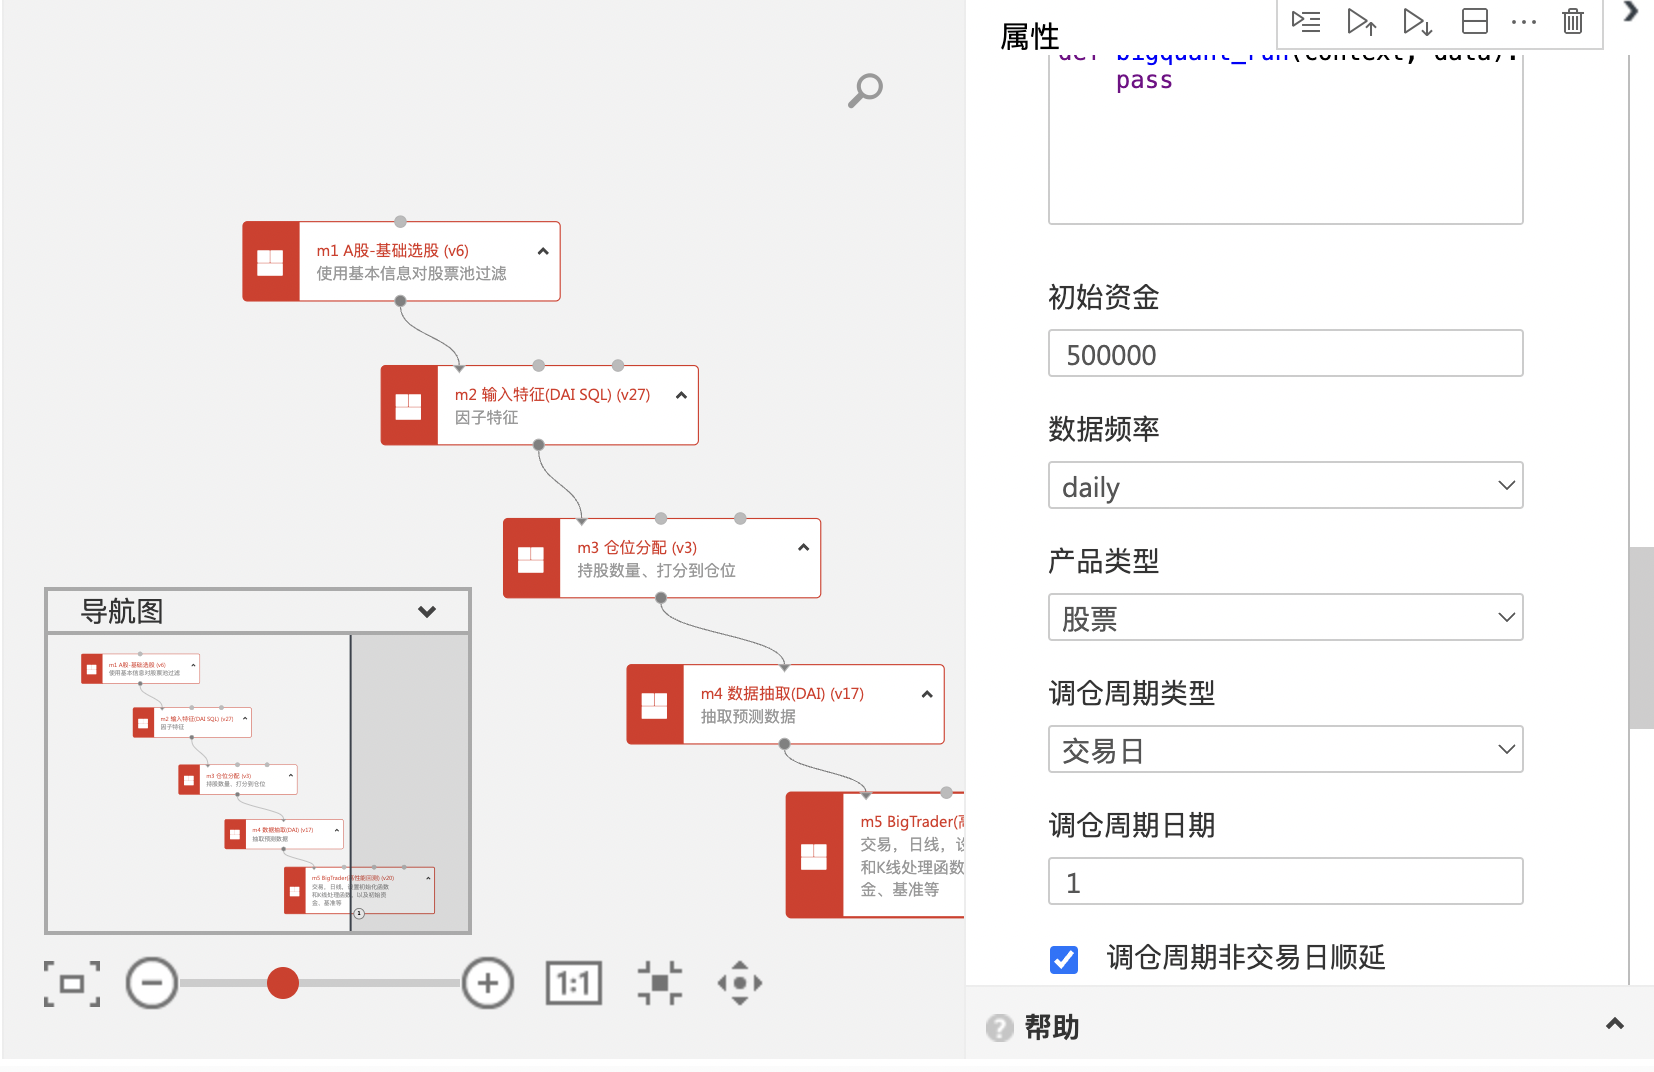The height and width of the screenshot is (1072, 1654).
Task: Uncheck 调仓周期非交易日顺延 checkbox
Action: pos(1064,959)
